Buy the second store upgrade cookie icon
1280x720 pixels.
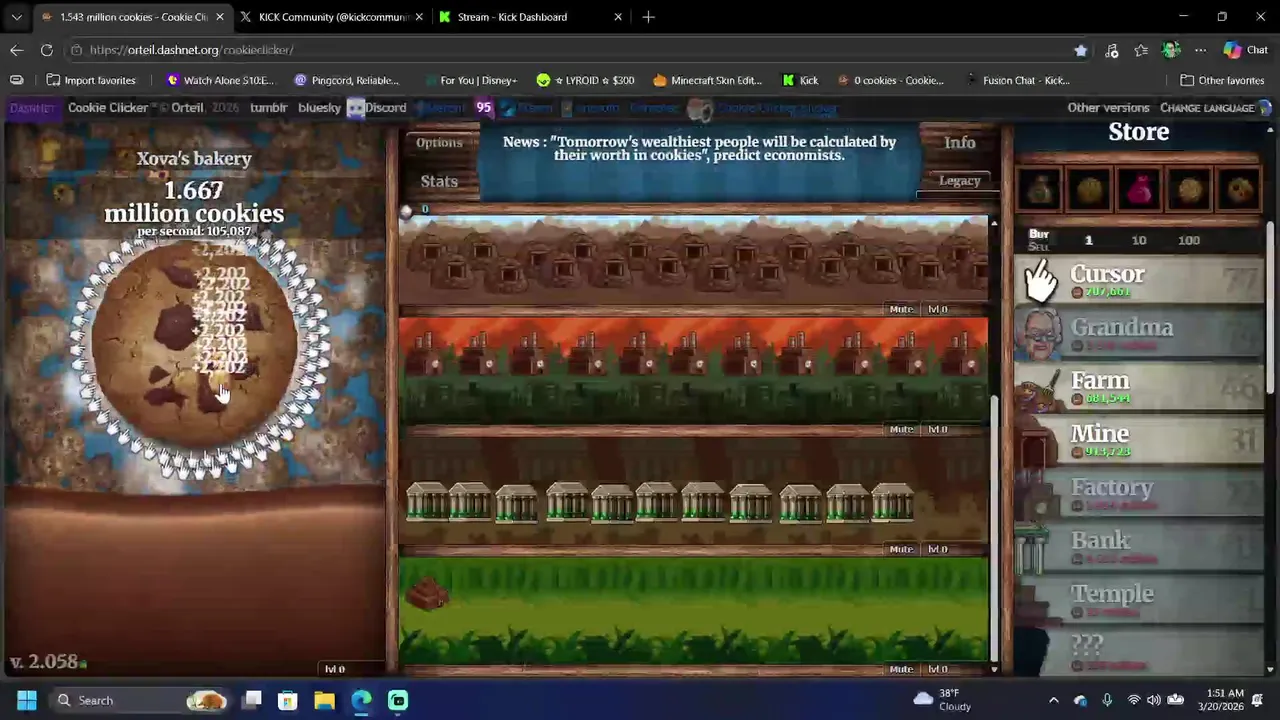pyautogui.click(x=1090, y=189)
